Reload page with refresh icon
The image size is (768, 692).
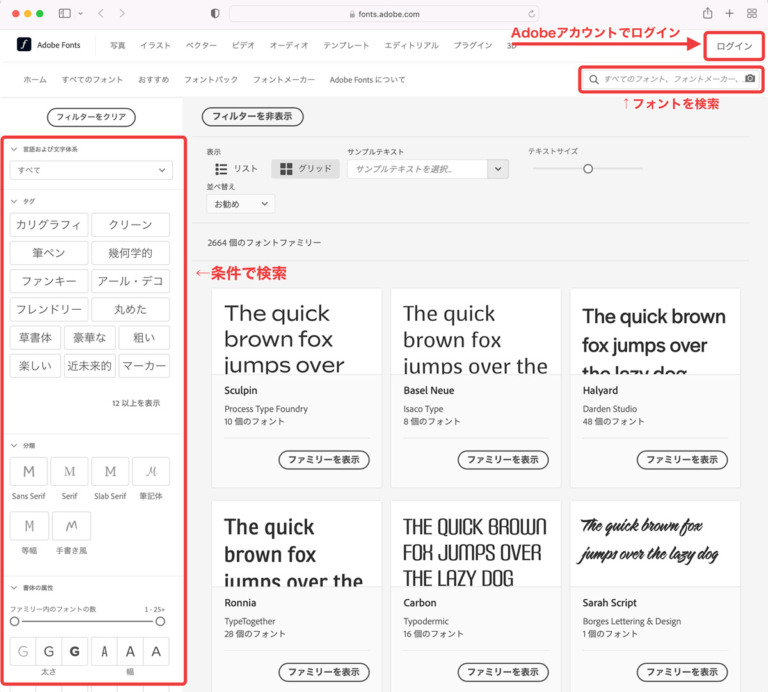pos(531,14)
